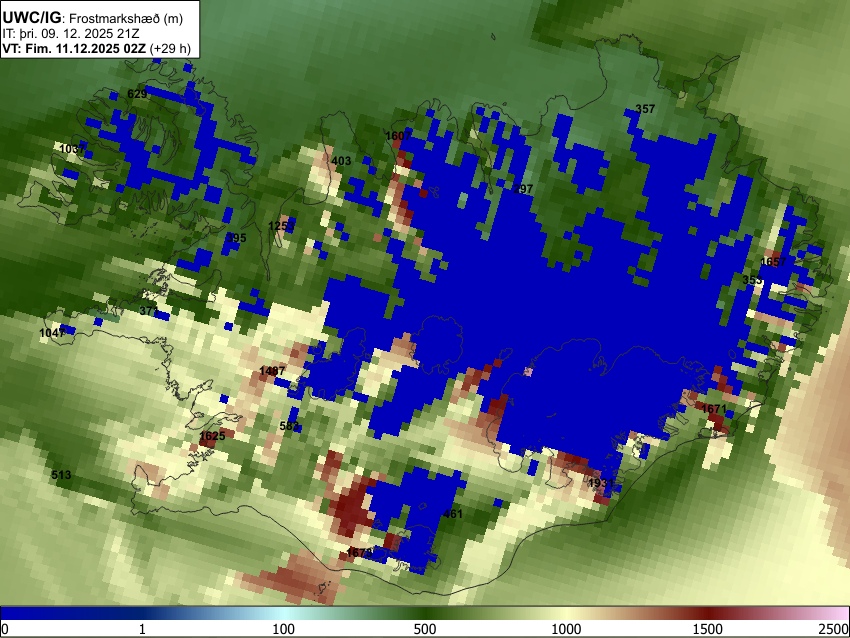
Task: Click the 395 value label
Action: pos(236,238)
